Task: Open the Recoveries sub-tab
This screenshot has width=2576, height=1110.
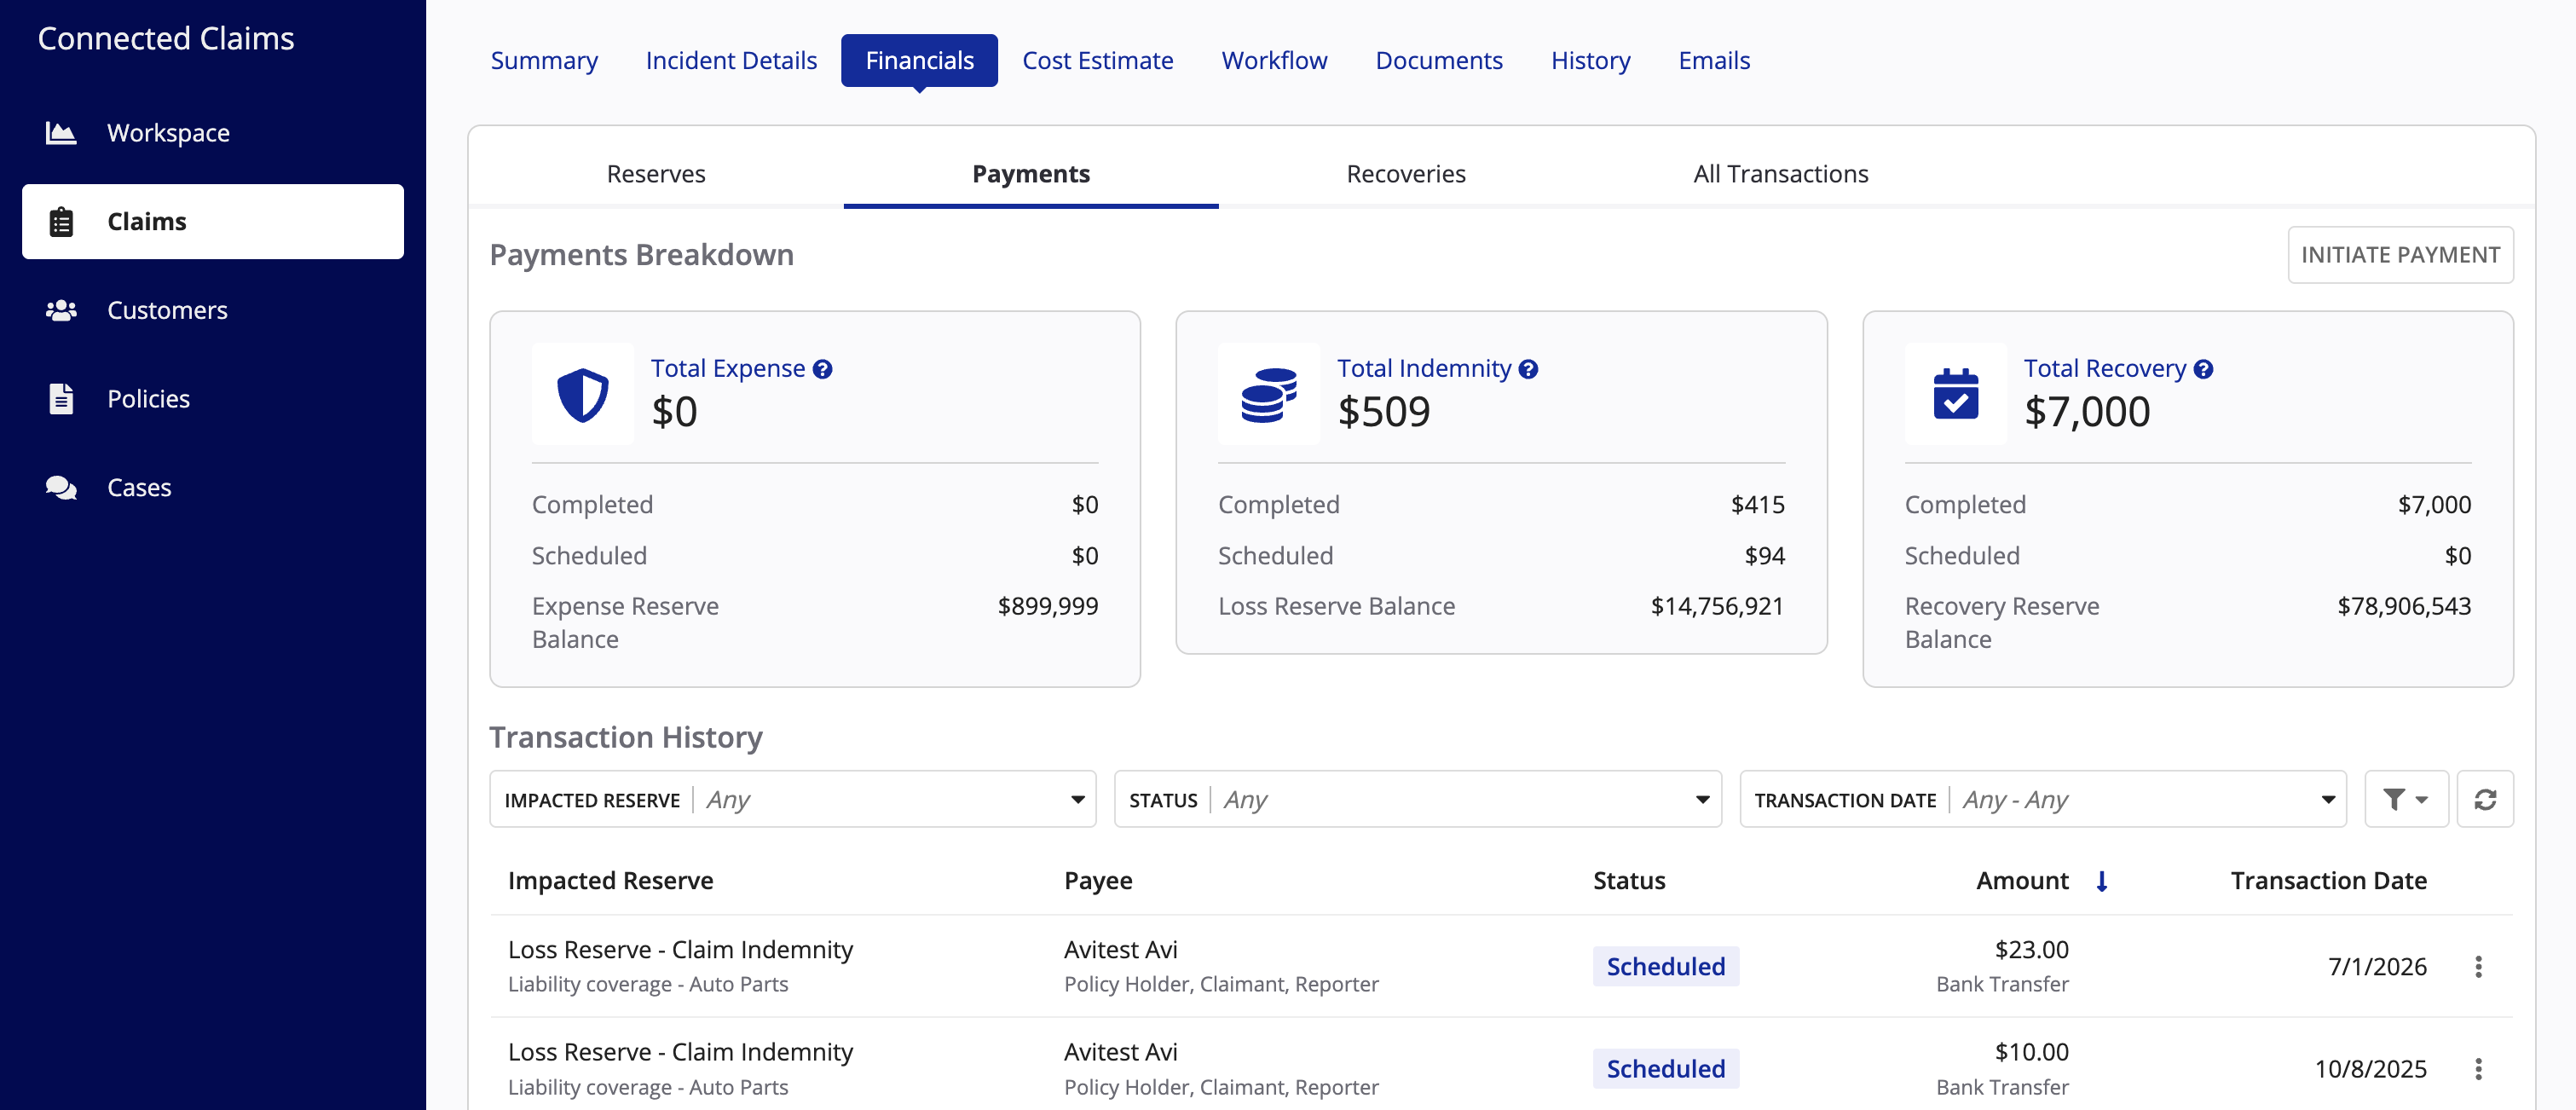Action: tap(1406, 174)
